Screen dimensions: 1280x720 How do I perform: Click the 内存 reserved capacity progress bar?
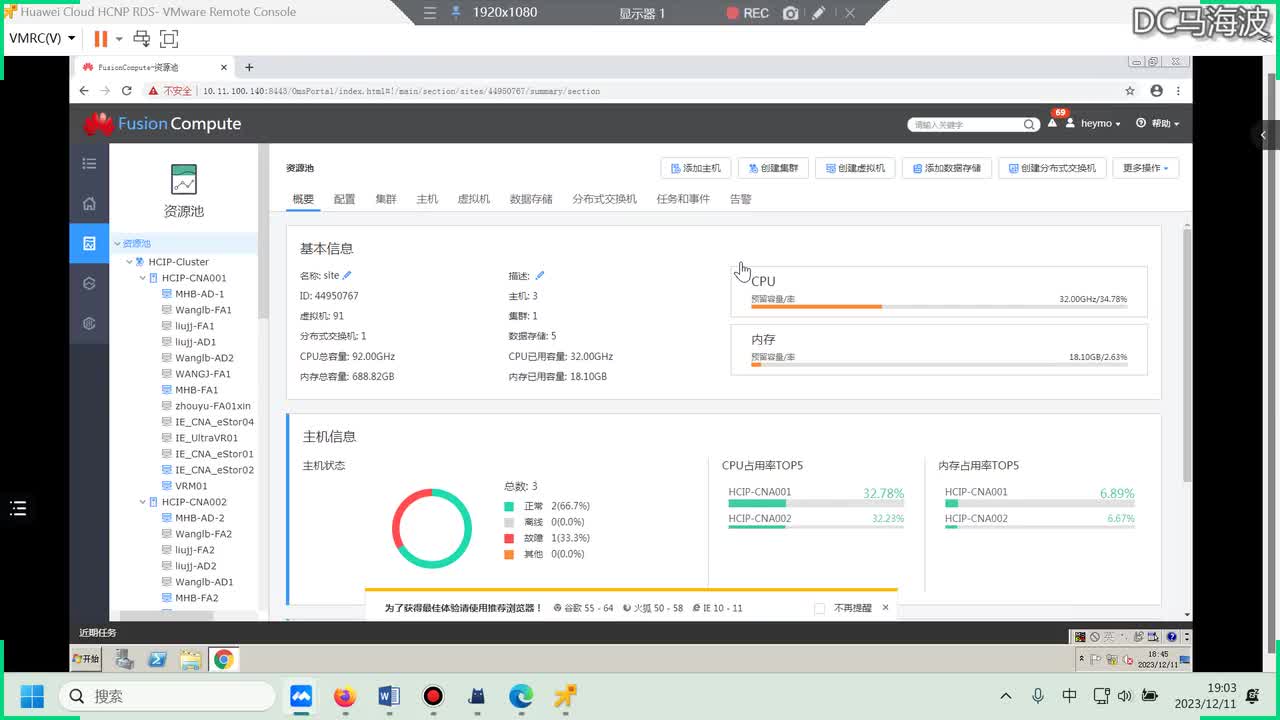tap(939, 365)
